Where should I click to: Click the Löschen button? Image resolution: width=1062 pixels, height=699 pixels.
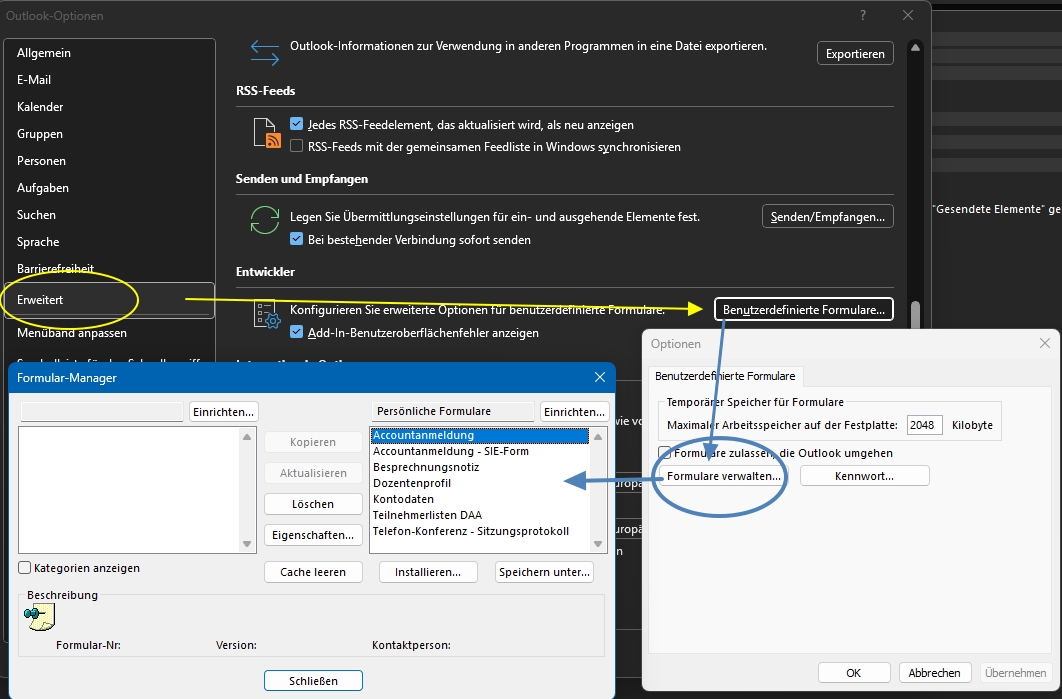click(313, 504)
